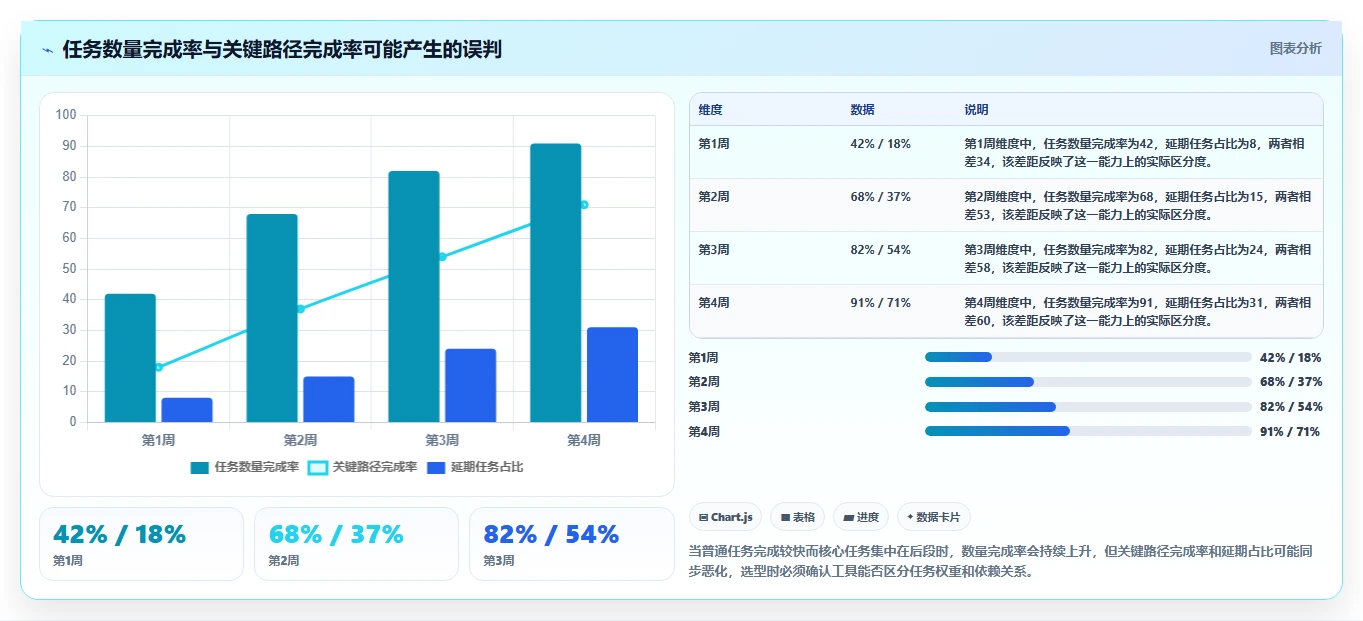The width and height of the screenshot is (1363, 621).
Task: Click the 第4周 任务数量完成率 bar at 91
Action: coord(555,283)
